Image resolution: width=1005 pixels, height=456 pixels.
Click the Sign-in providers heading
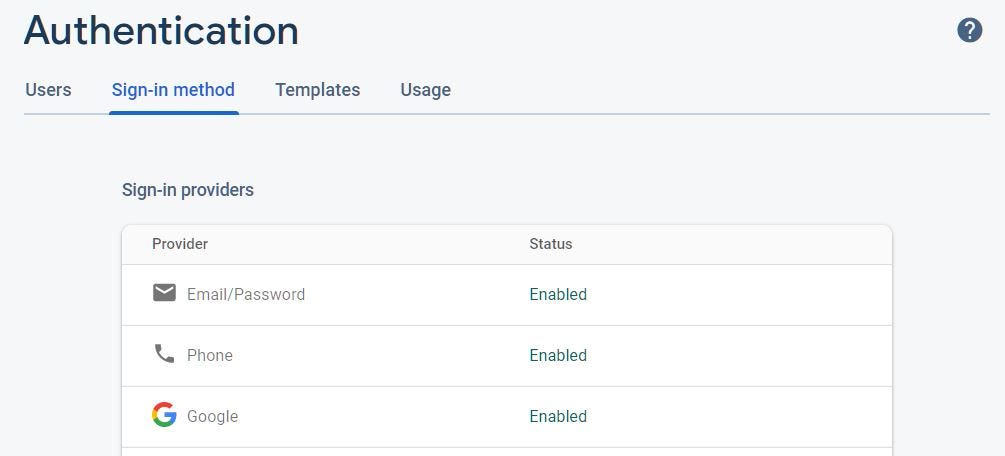point(188,190)
